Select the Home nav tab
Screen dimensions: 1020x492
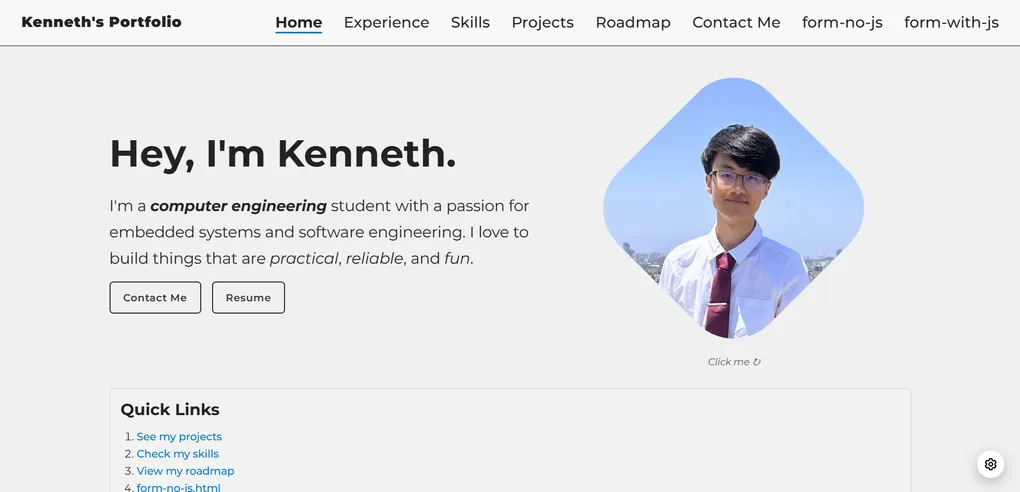point(298,22)
